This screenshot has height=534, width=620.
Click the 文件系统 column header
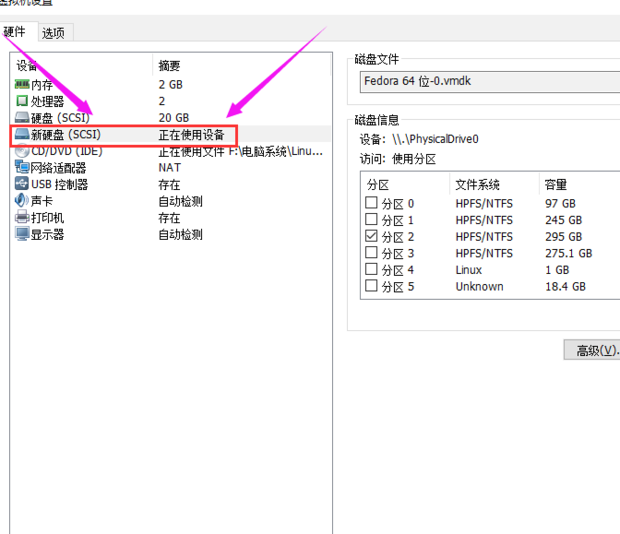(x=478, y=185)
